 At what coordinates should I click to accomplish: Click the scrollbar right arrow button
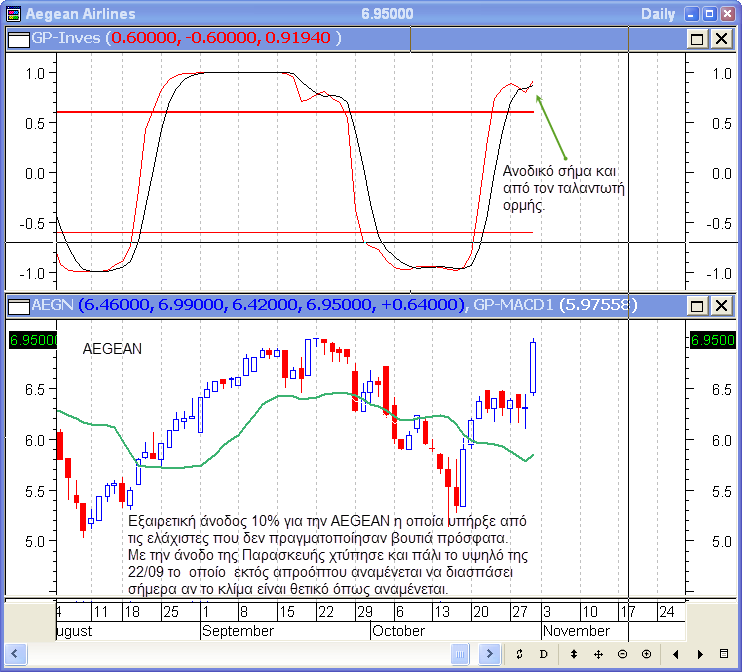489,654
